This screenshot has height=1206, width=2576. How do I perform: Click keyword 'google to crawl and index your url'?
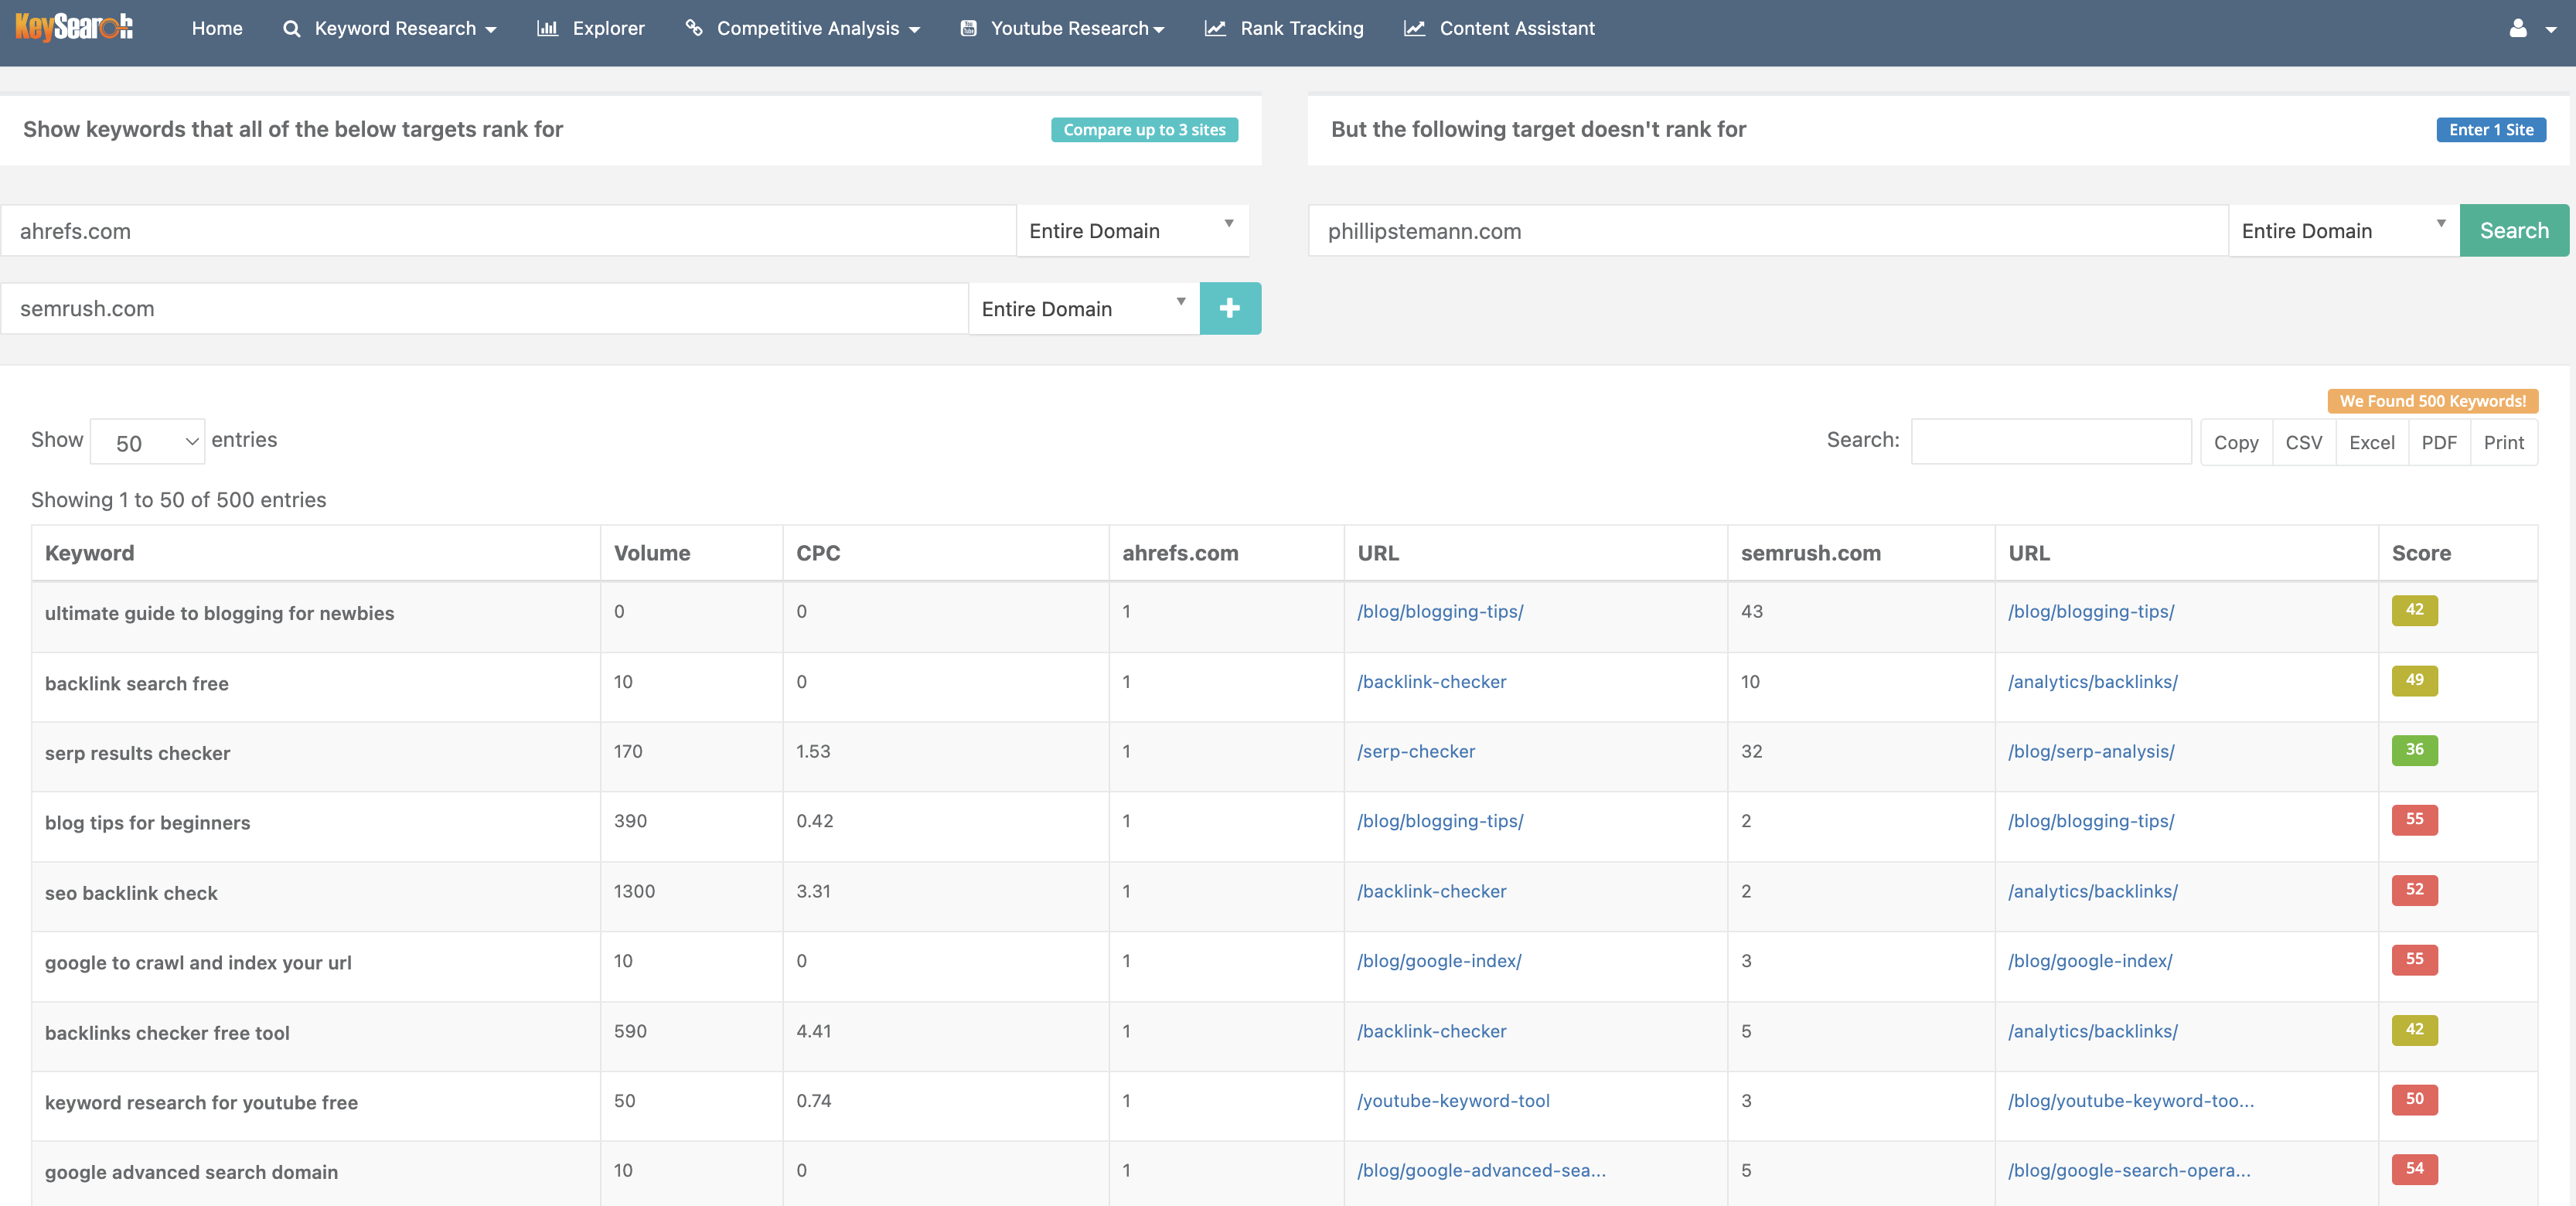point(198,962)
